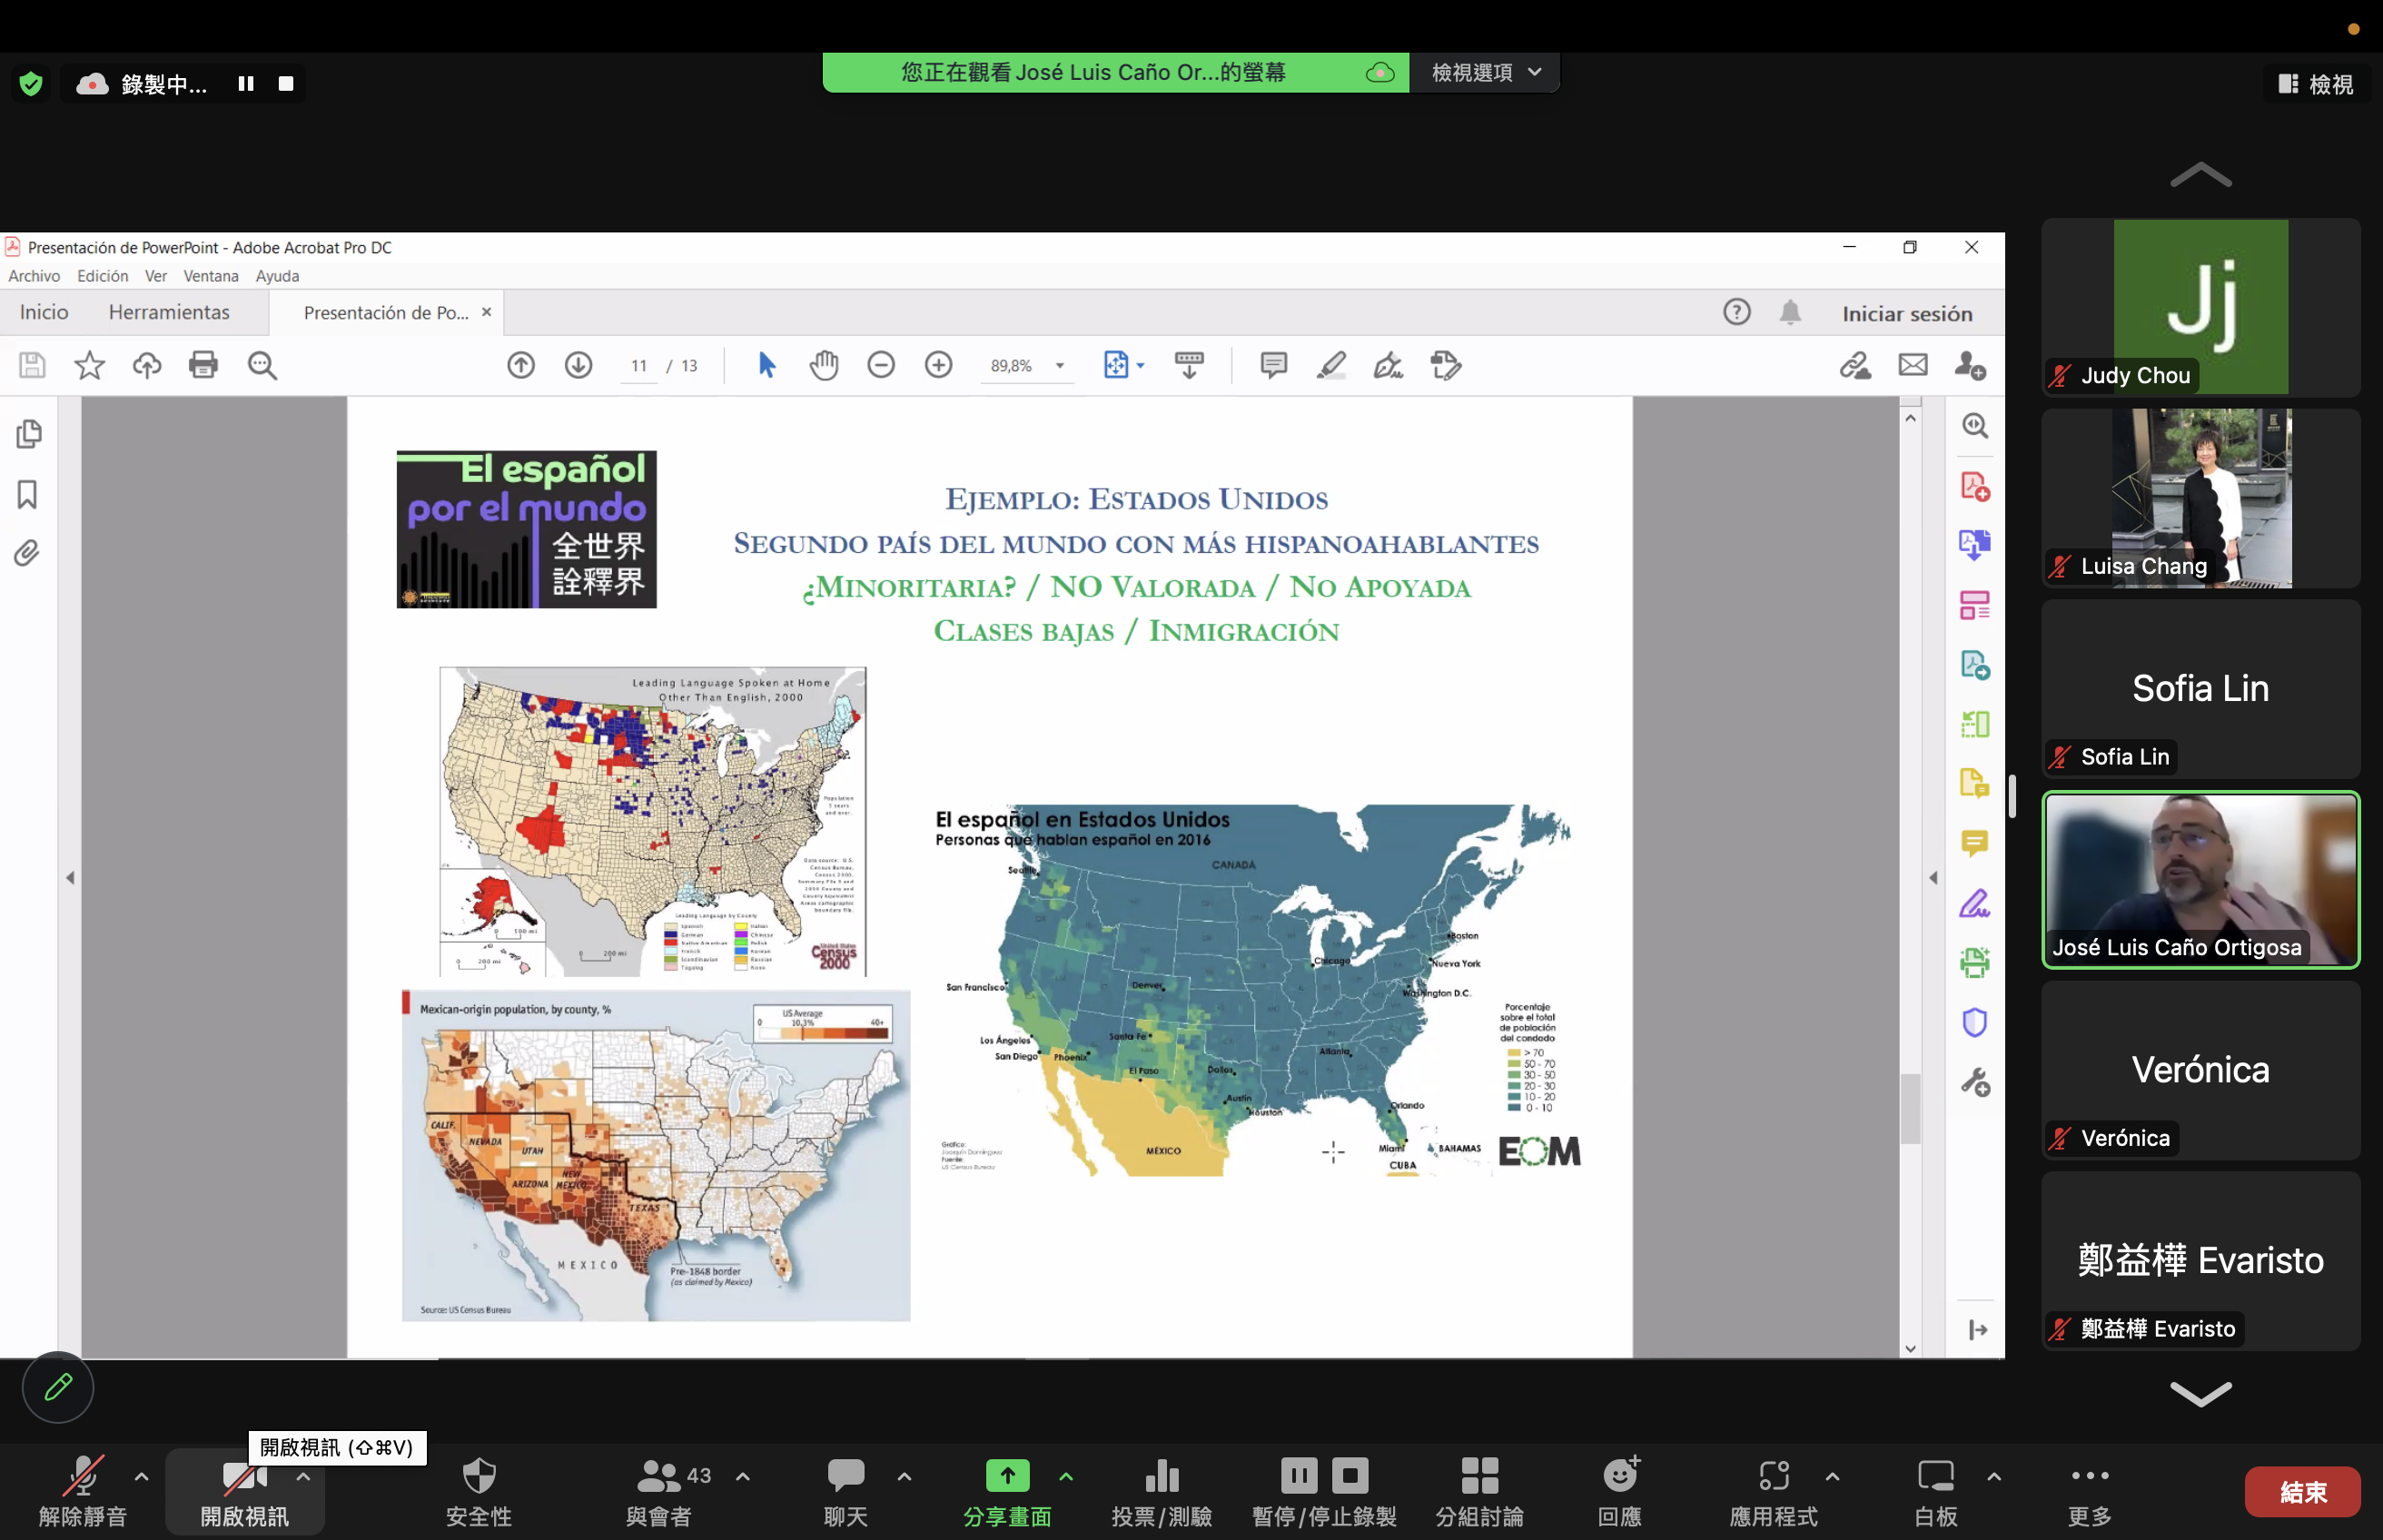Open the Acrobat bookmarks panel
This screenshot has width=2383, height=1540.
28,494
